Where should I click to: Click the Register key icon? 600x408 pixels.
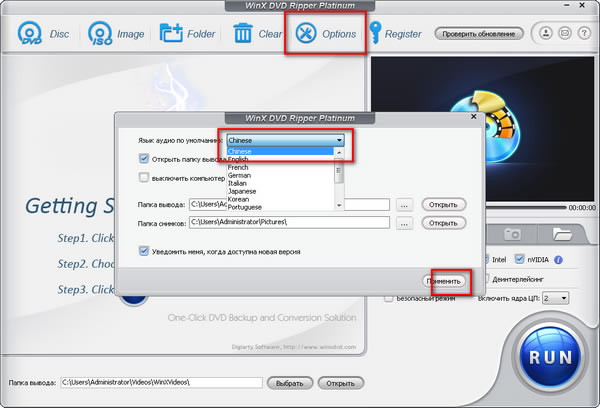375,33
